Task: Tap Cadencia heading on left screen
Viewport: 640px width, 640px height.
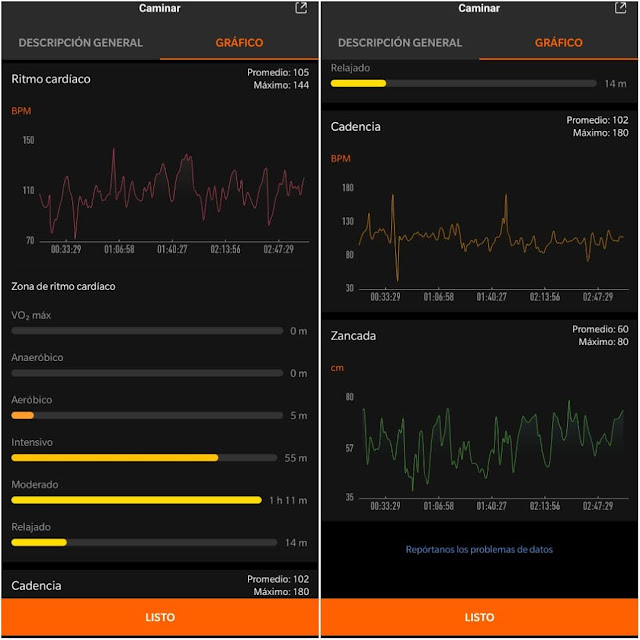Action: tap(36, 586)
